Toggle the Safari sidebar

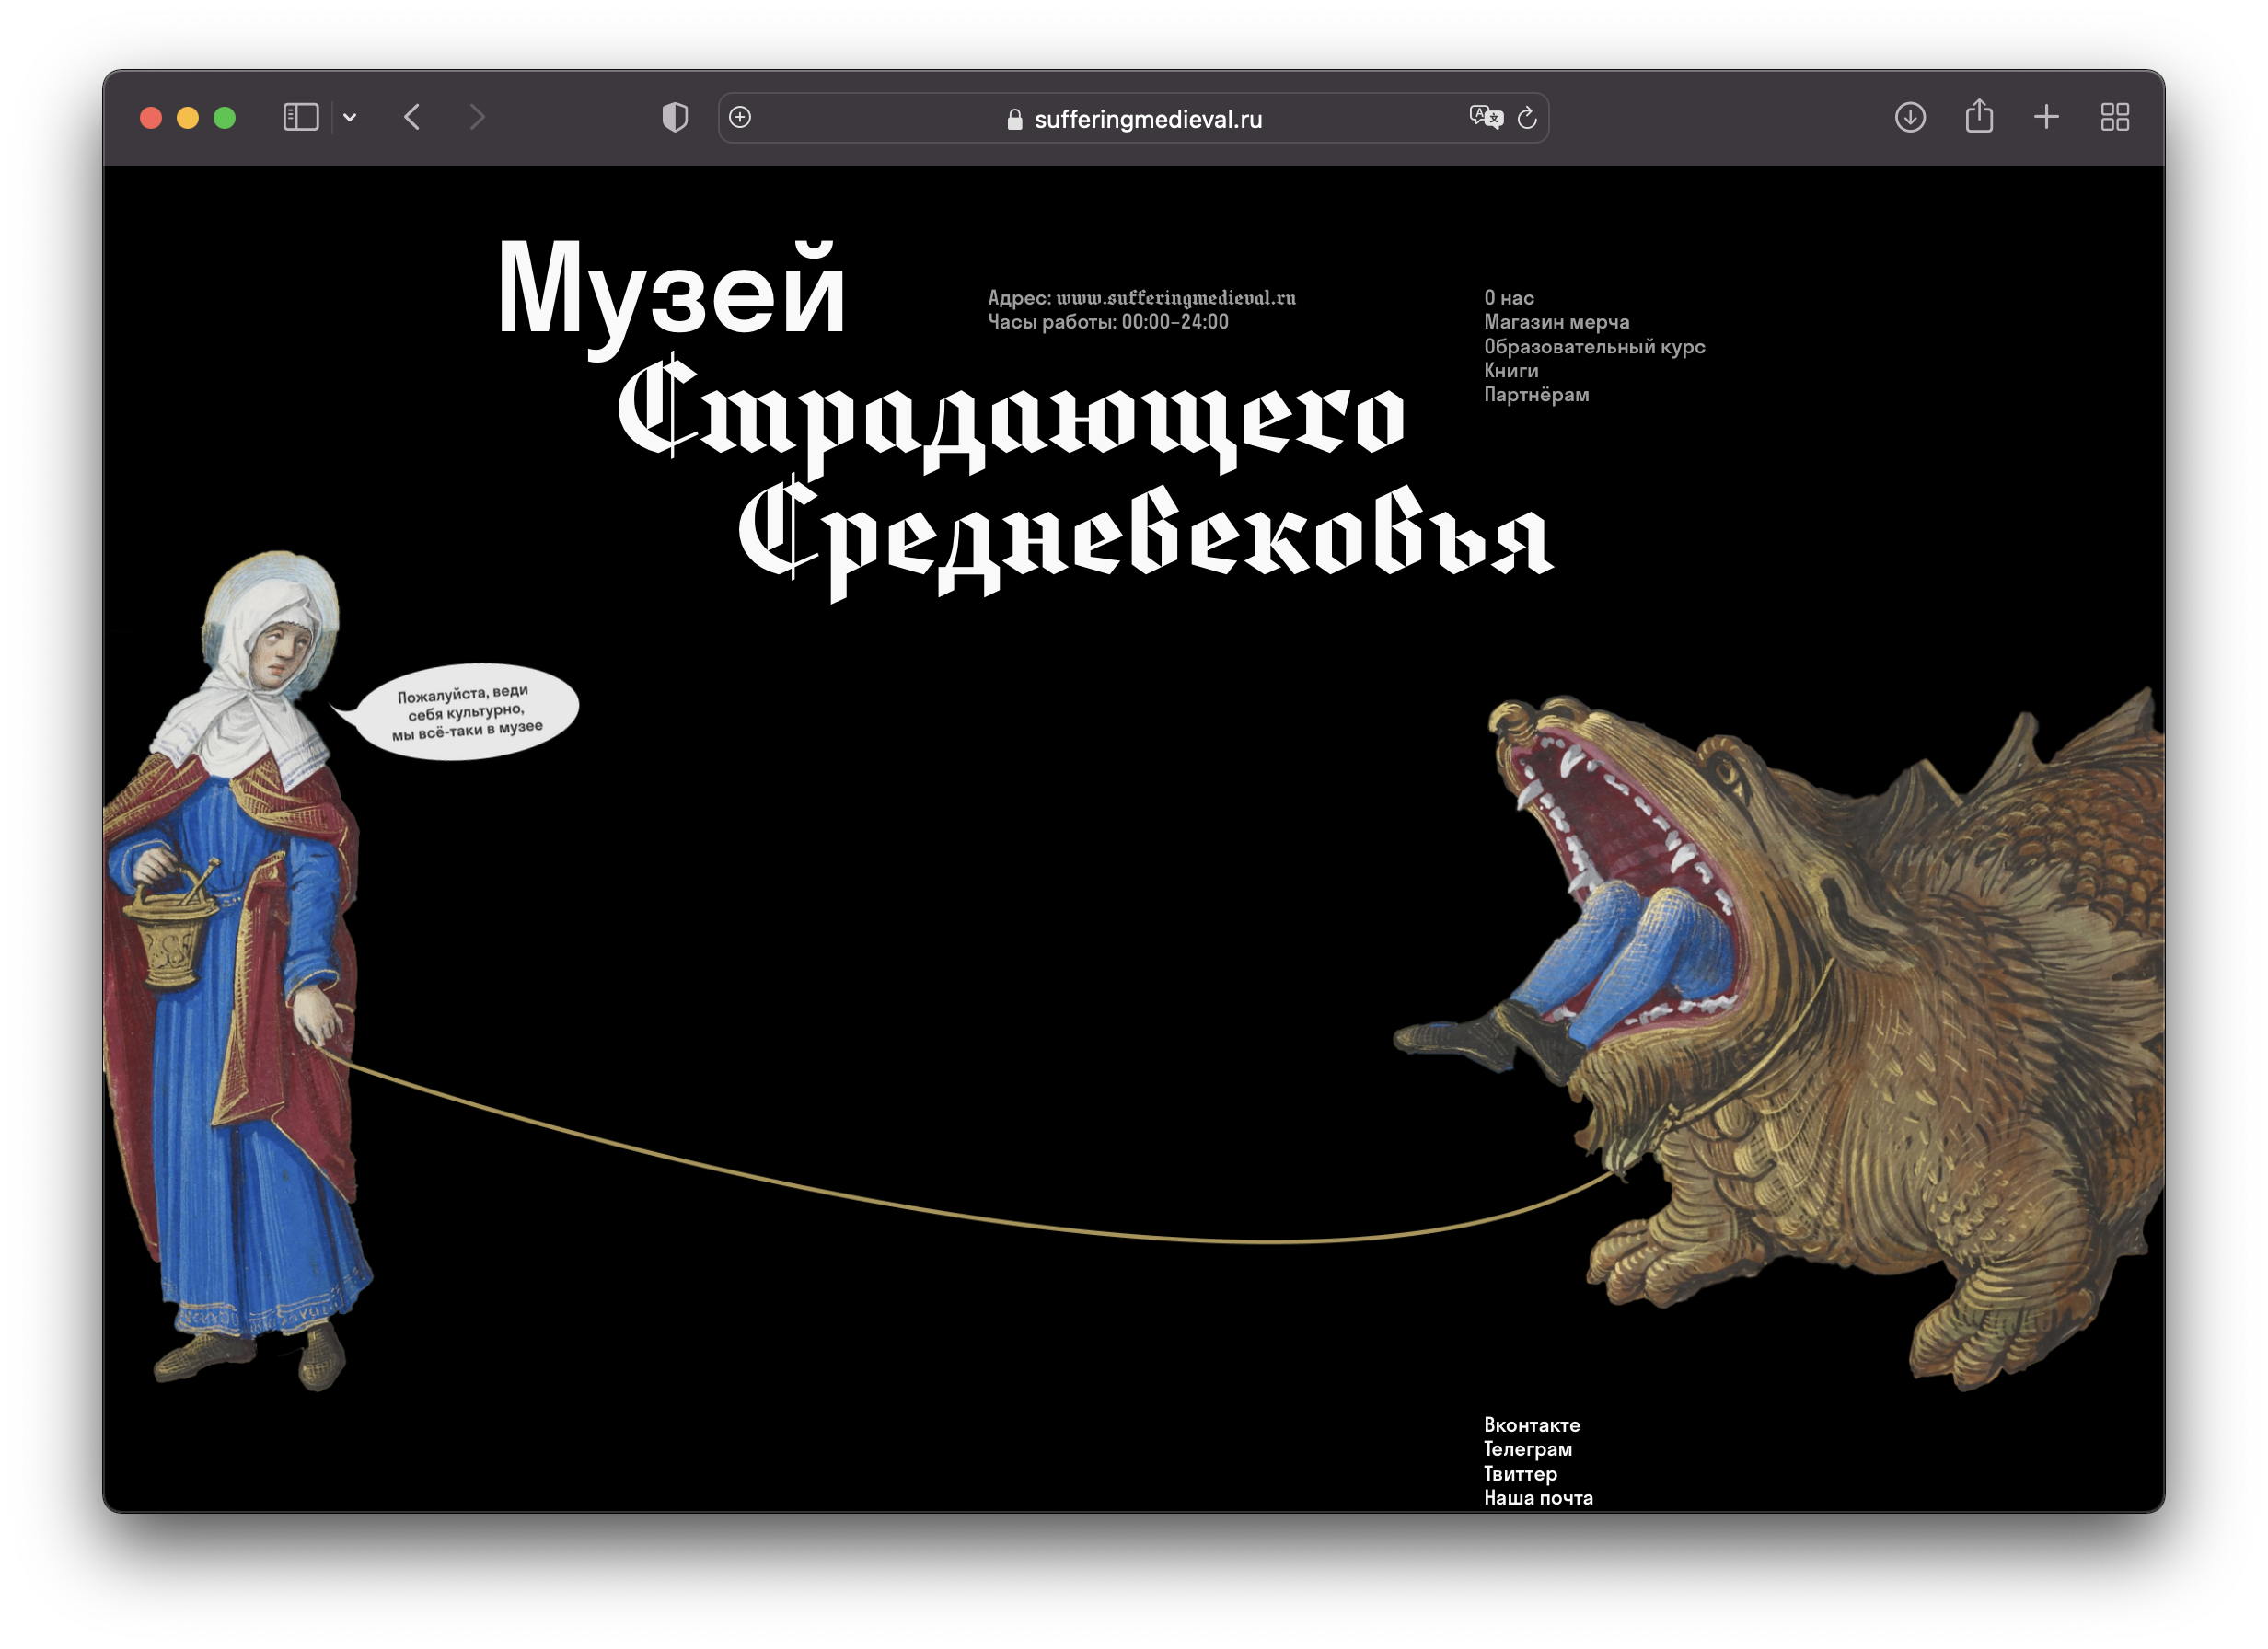click(x=300, y=118)
